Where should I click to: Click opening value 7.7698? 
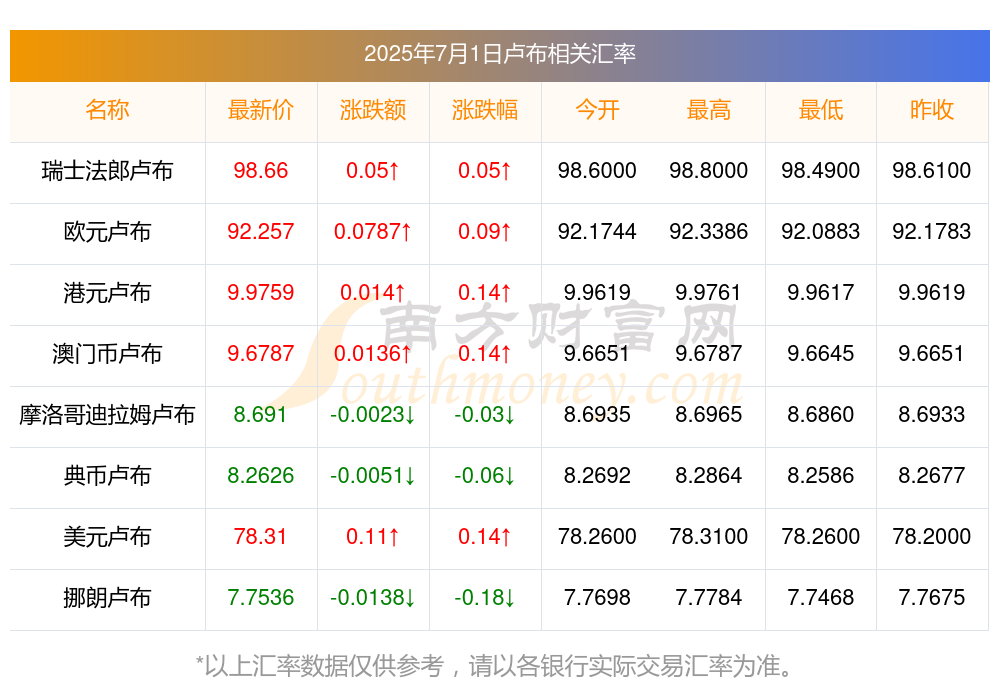coord(597,598)
